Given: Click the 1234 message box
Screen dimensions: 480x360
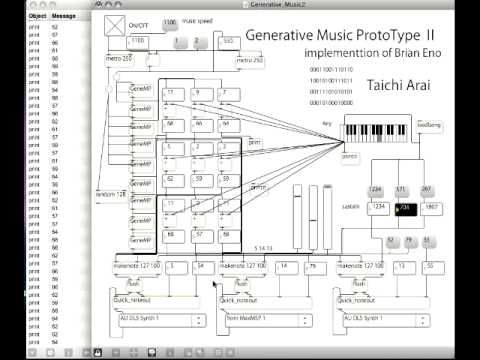Looking at the screenshot, I should (376, 191).
